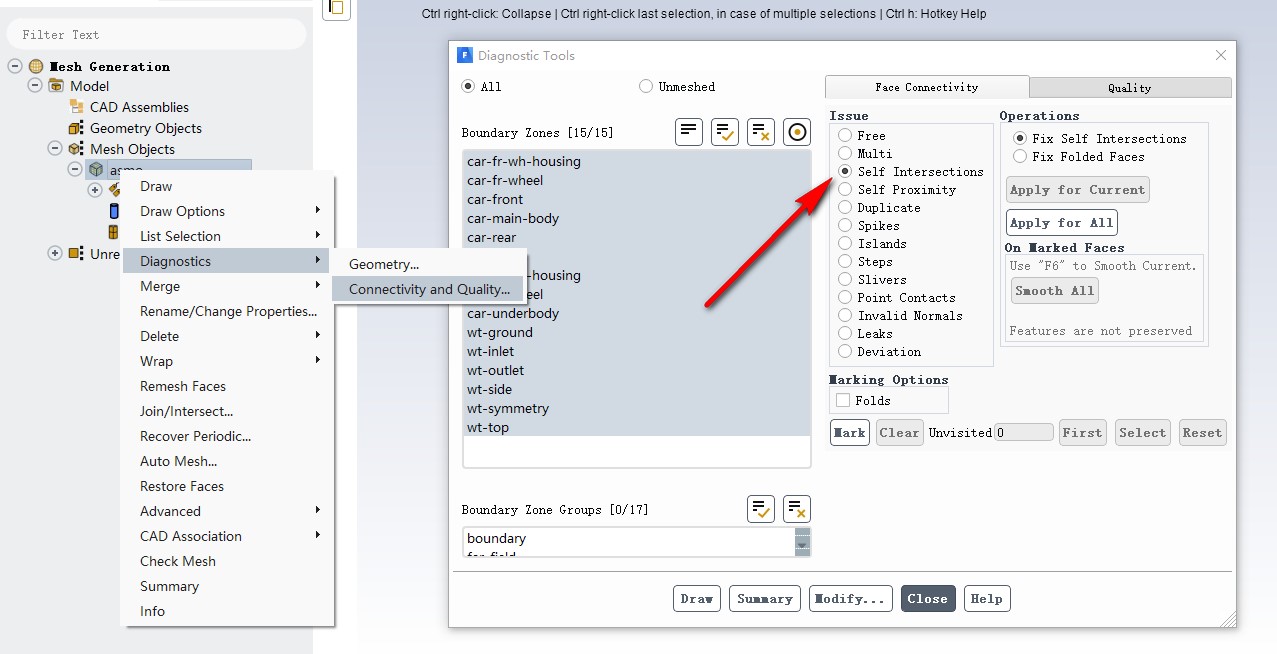Click the select-all icon for Boundary Zone Groups

pyautogui.click(x=761, y=508)
